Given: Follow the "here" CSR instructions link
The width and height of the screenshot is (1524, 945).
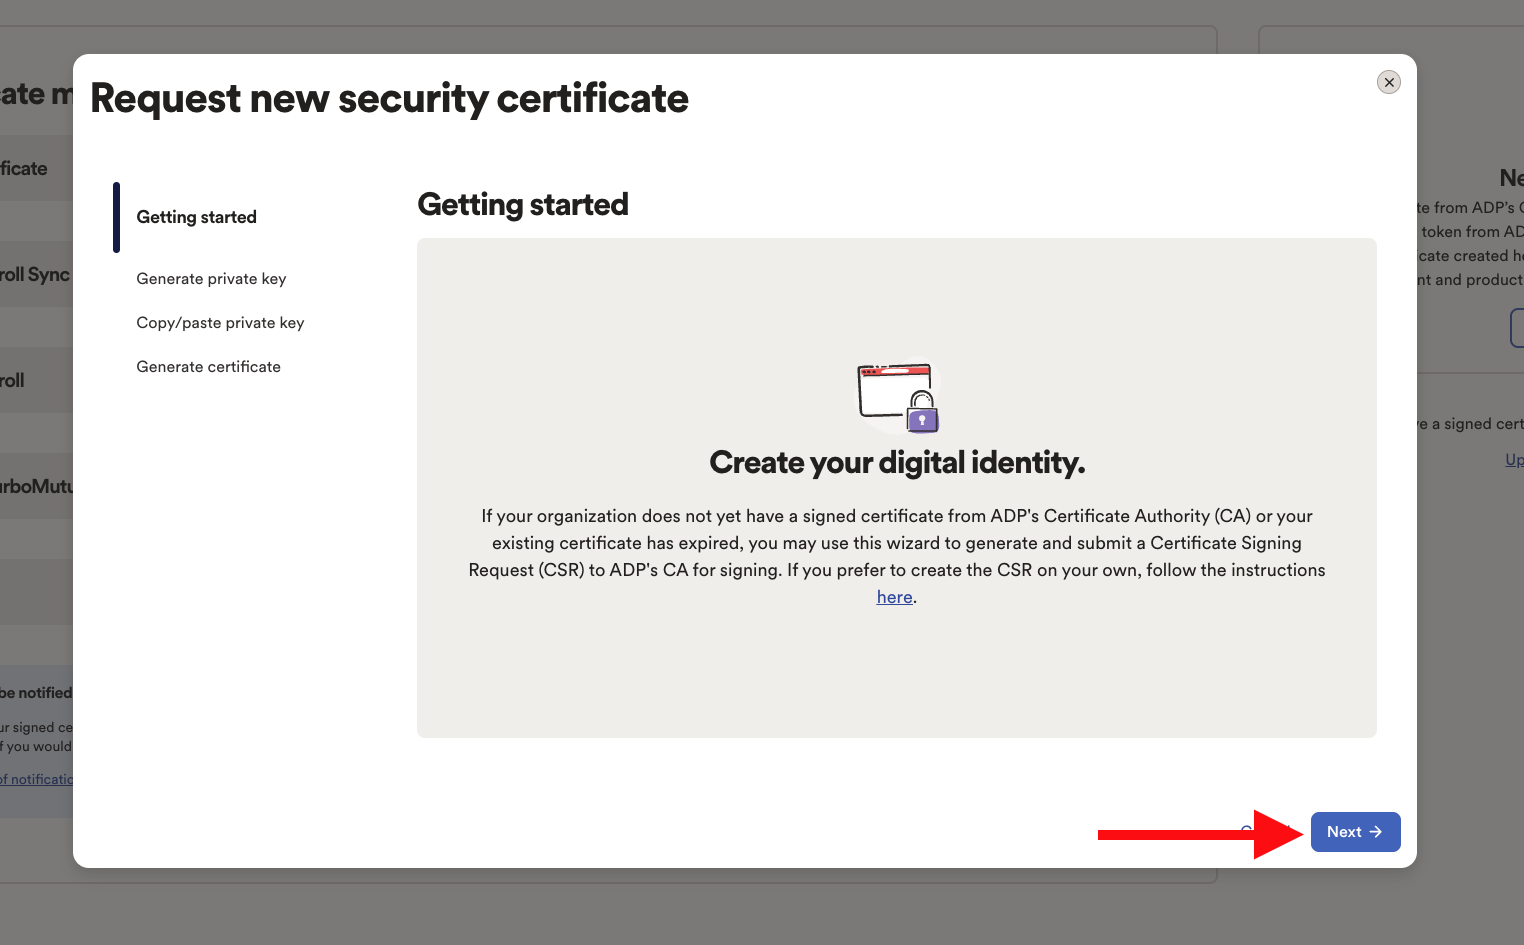Looking at the screenshot, I should 894,597.
